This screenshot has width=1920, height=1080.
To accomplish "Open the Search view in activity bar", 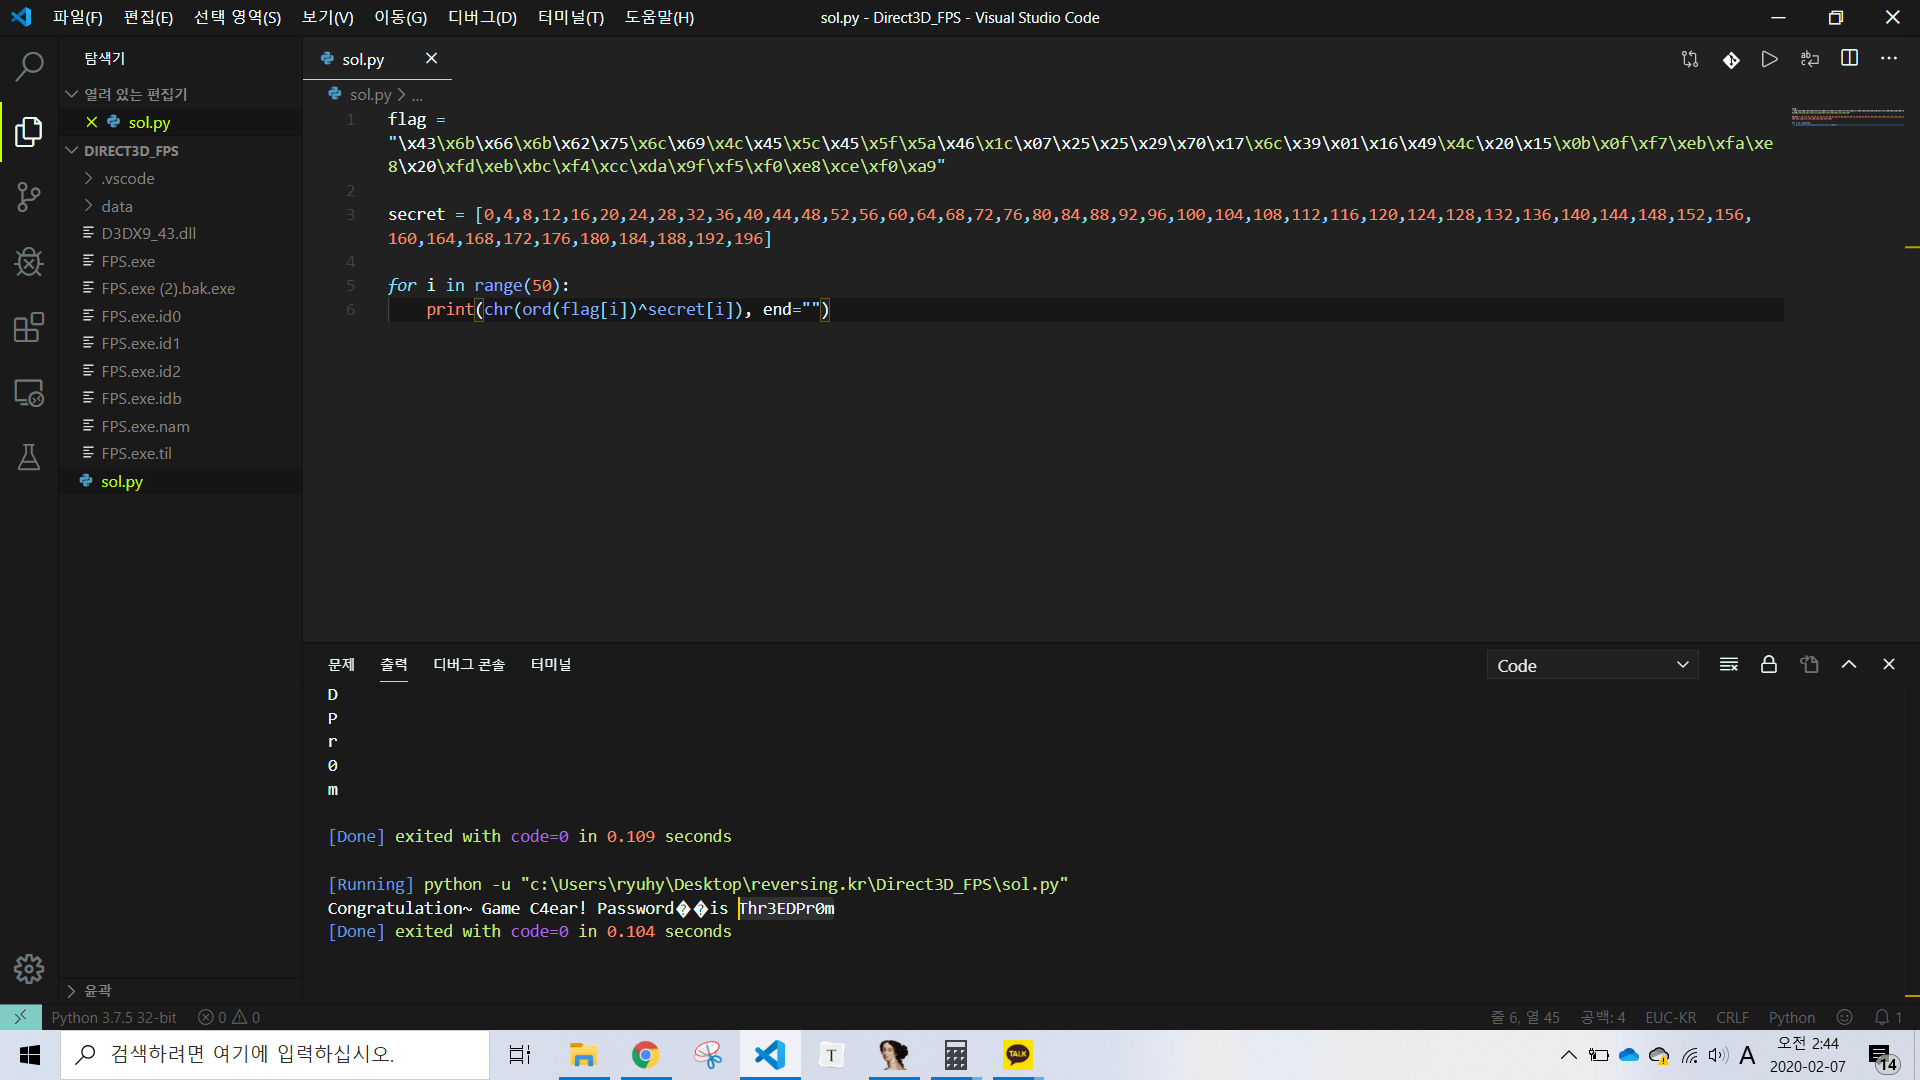I will click(29, 67).
